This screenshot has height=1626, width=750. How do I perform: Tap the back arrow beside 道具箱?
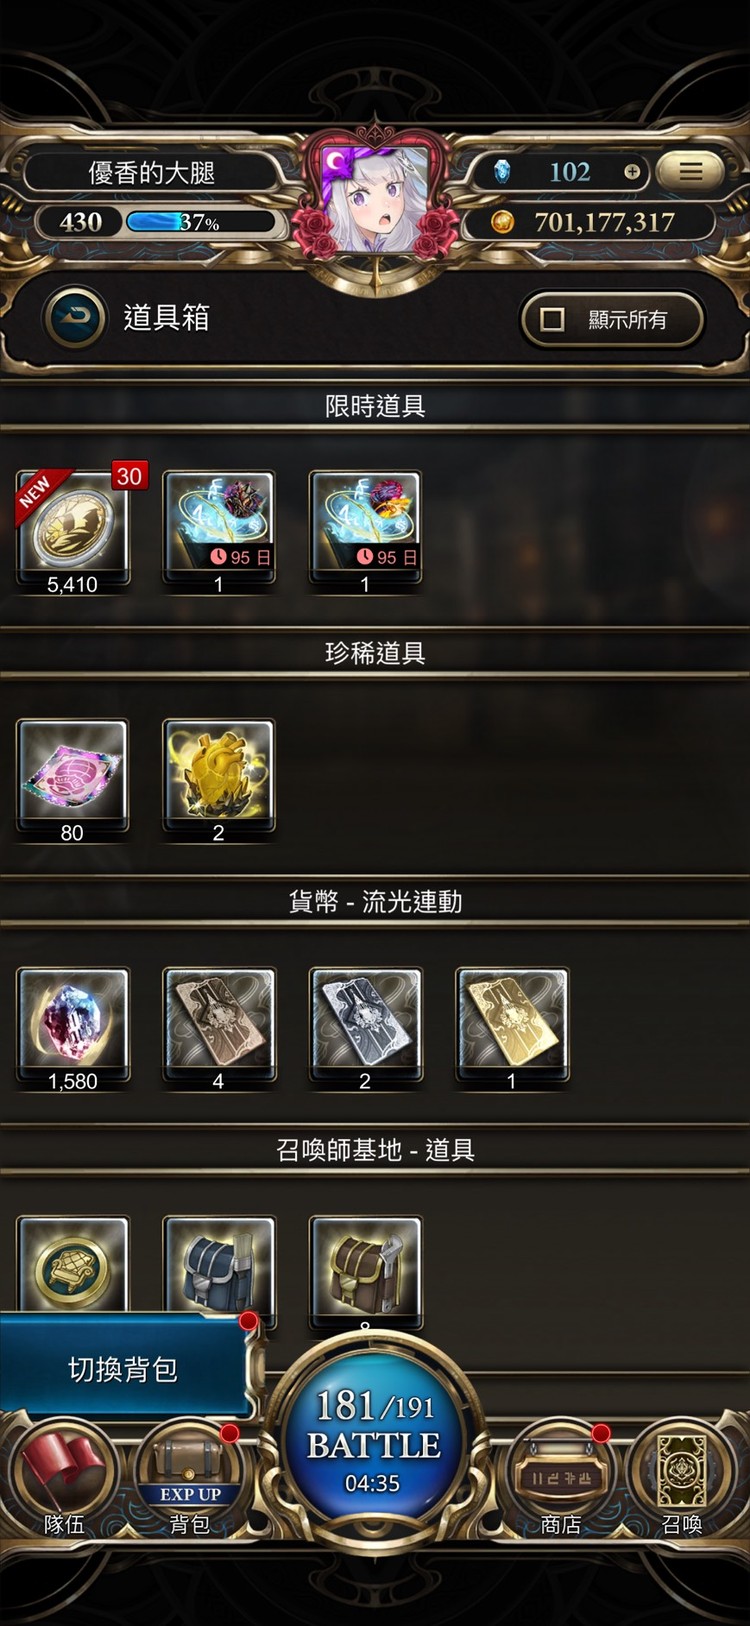[74, 317]
